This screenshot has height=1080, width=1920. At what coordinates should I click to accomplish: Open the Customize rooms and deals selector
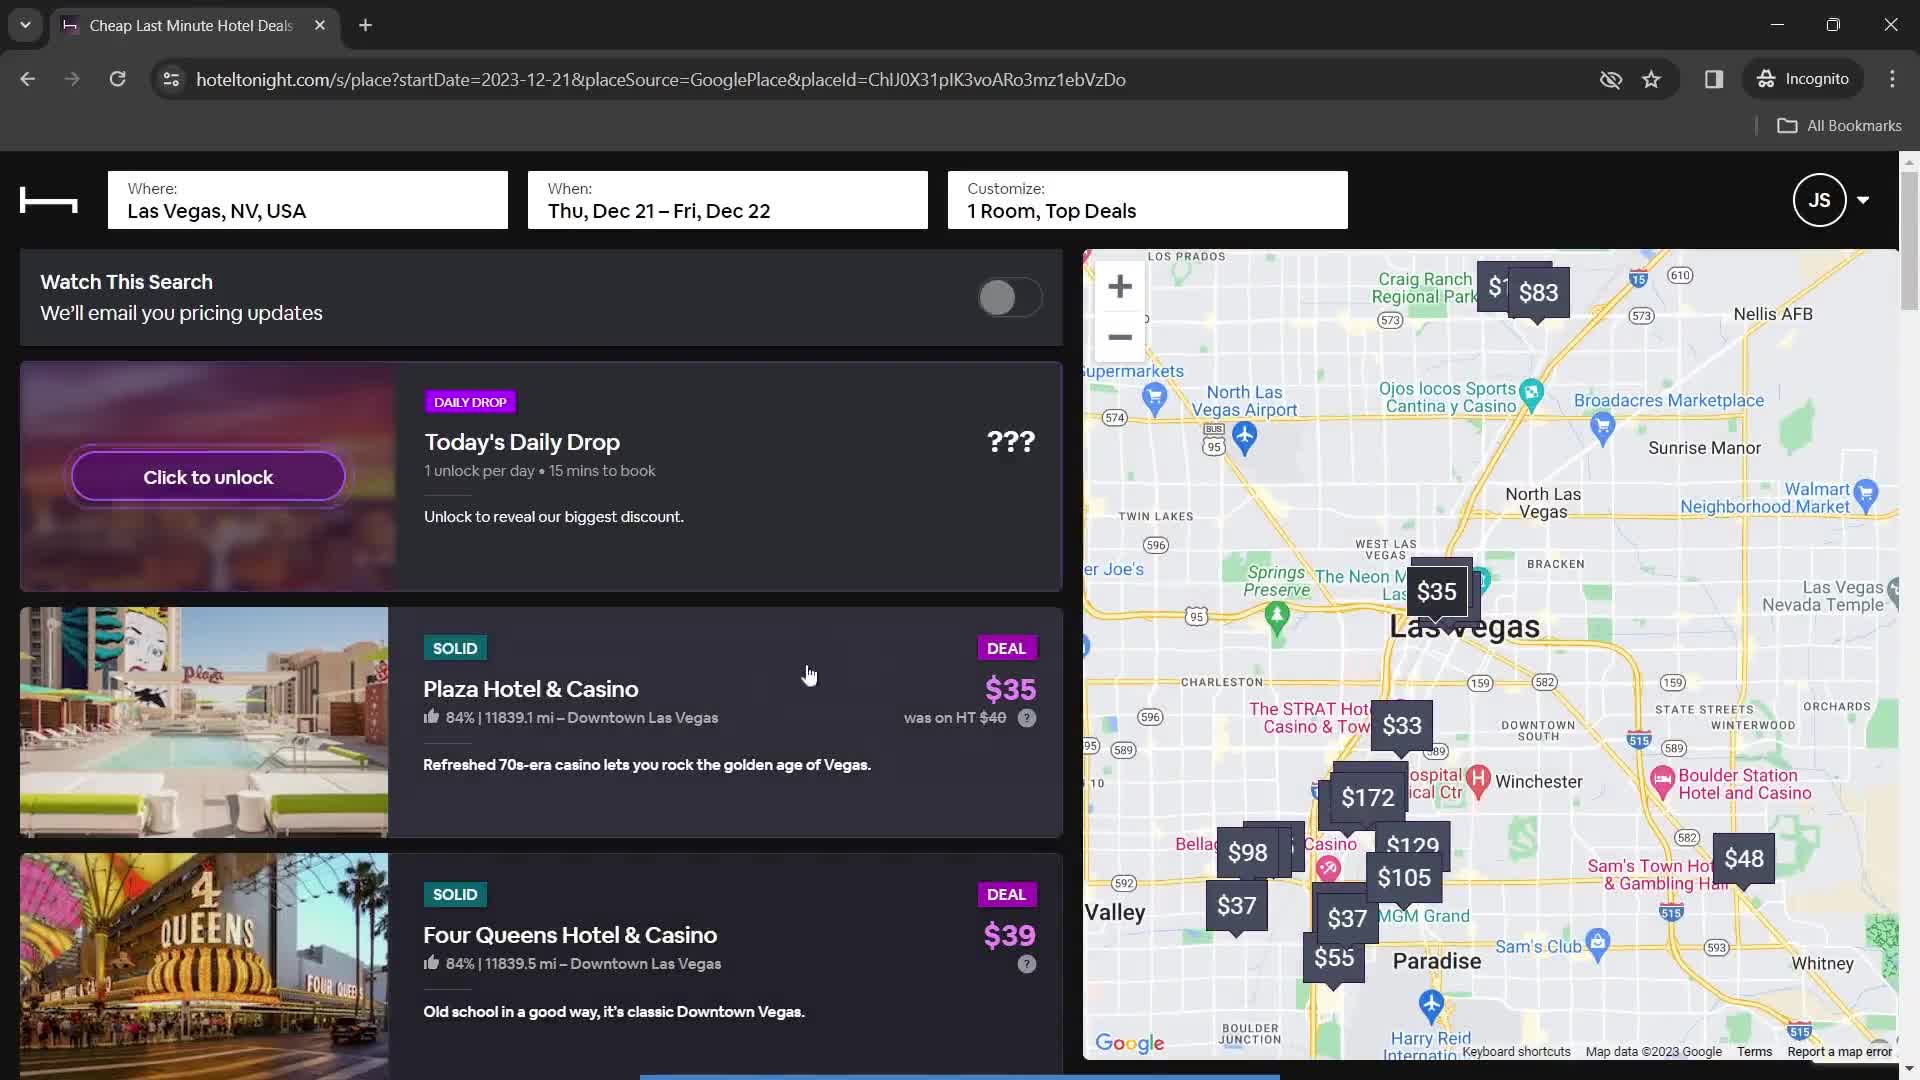[1148, 200]
